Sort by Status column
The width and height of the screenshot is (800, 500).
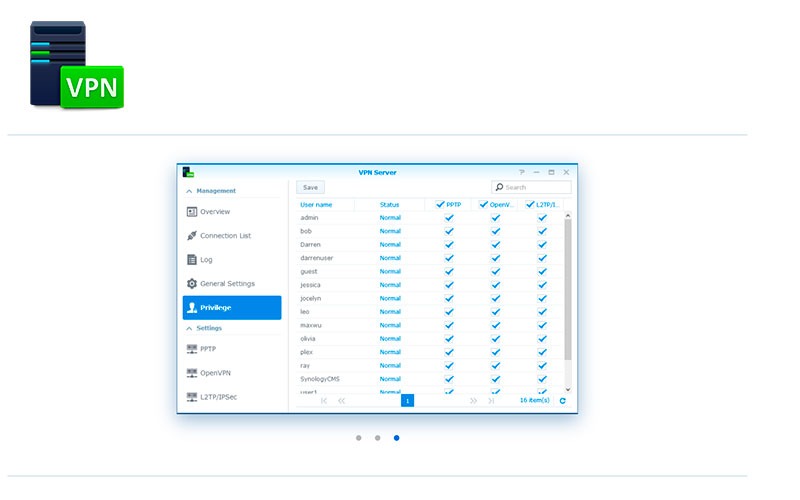[390, 205]
